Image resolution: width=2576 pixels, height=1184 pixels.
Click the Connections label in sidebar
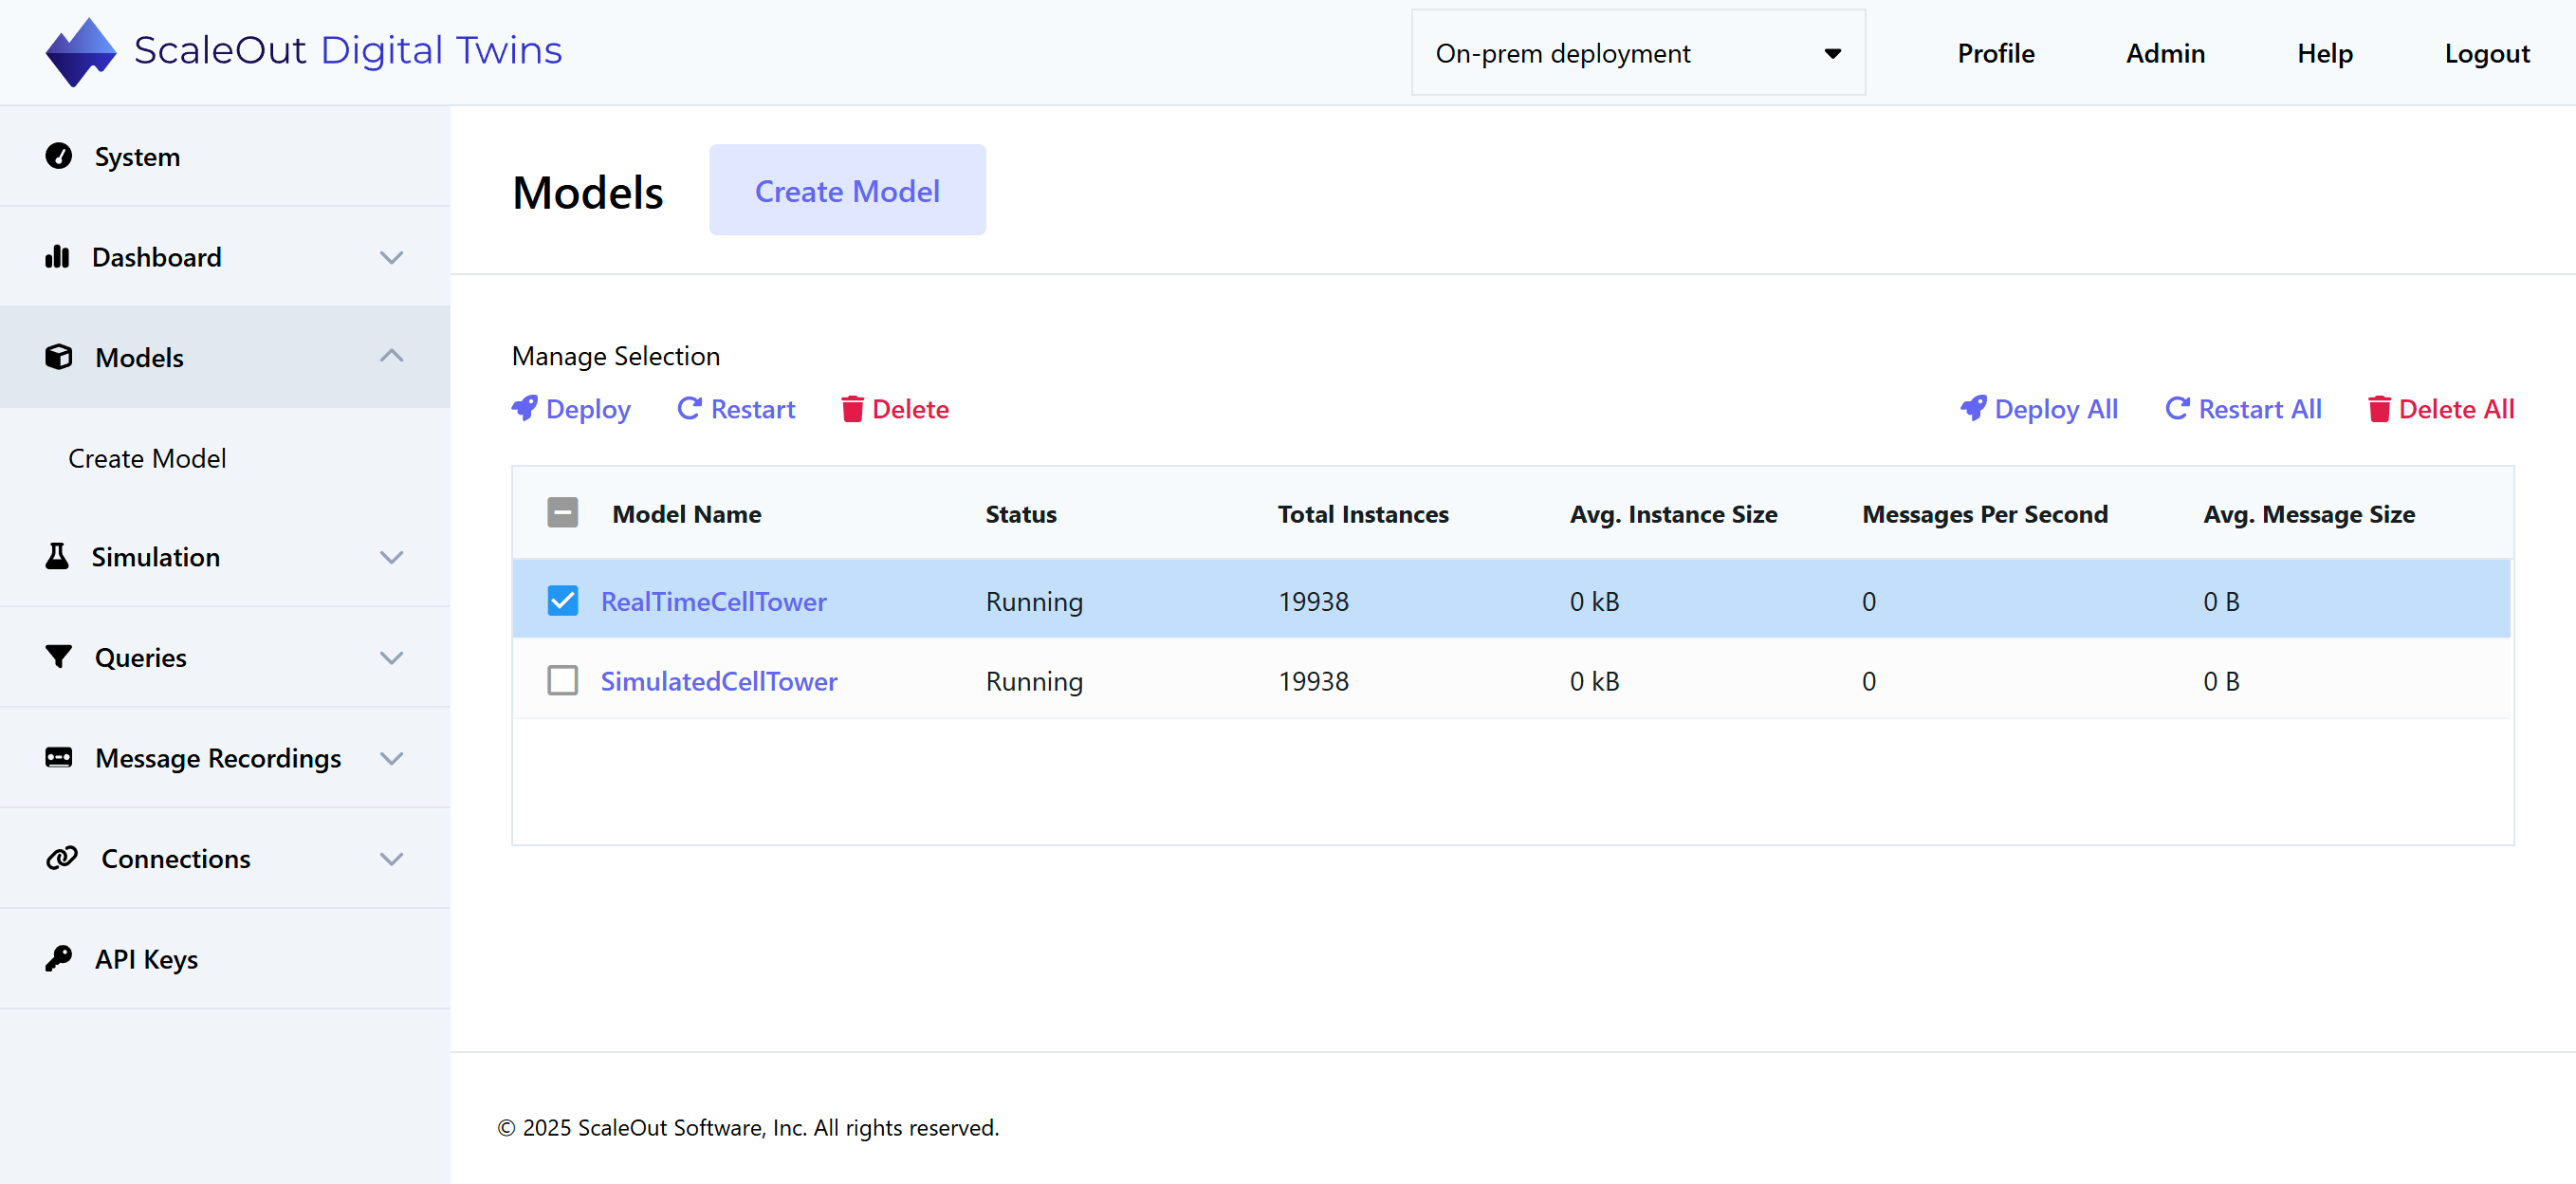pyautogui.click(x=175, y=858)
